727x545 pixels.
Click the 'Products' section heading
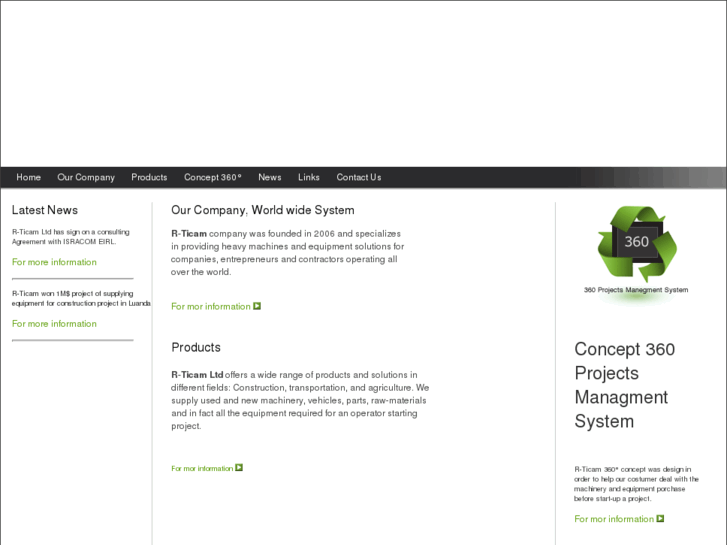click(x=196, y=347)
